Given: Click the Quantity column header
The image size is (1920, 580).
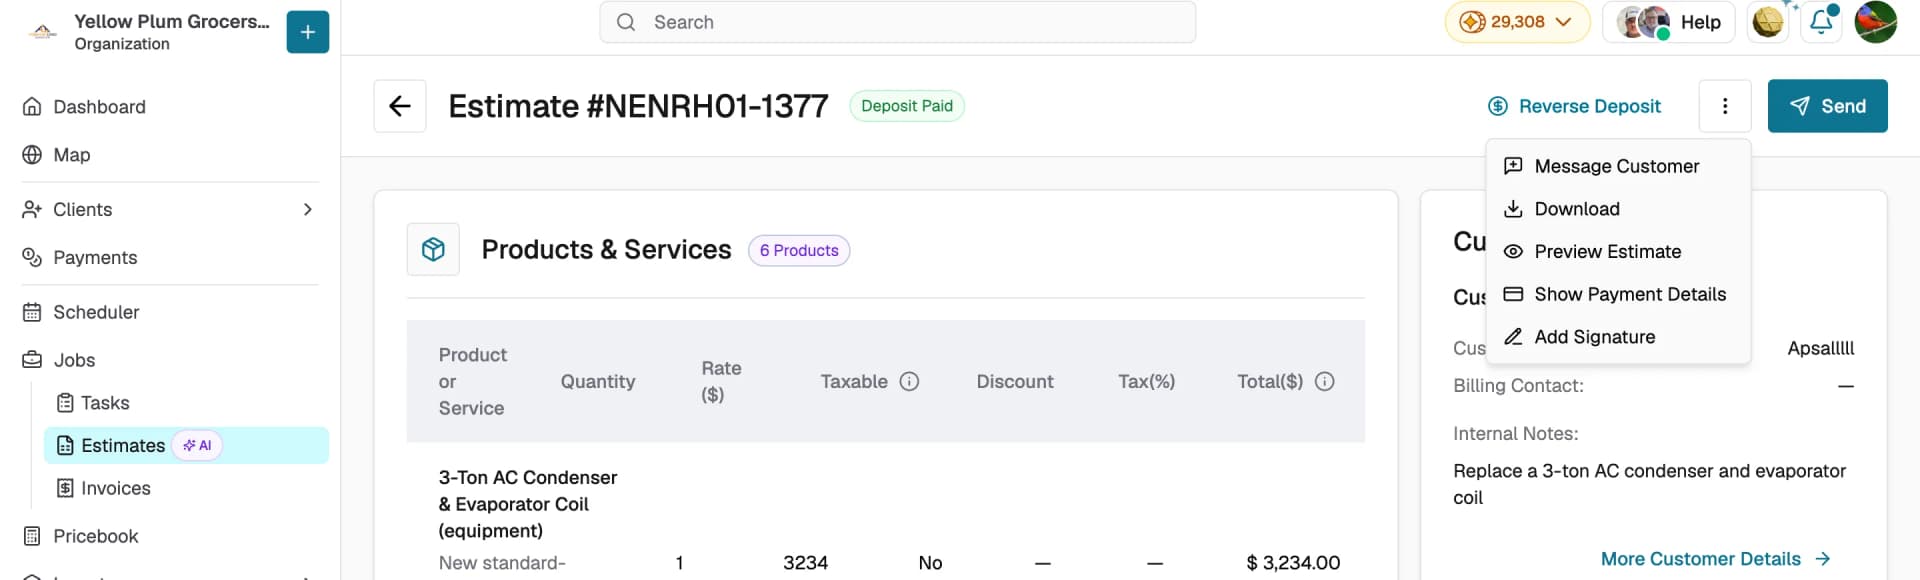Looking at the screenshot, I should [x=598, y=381].
